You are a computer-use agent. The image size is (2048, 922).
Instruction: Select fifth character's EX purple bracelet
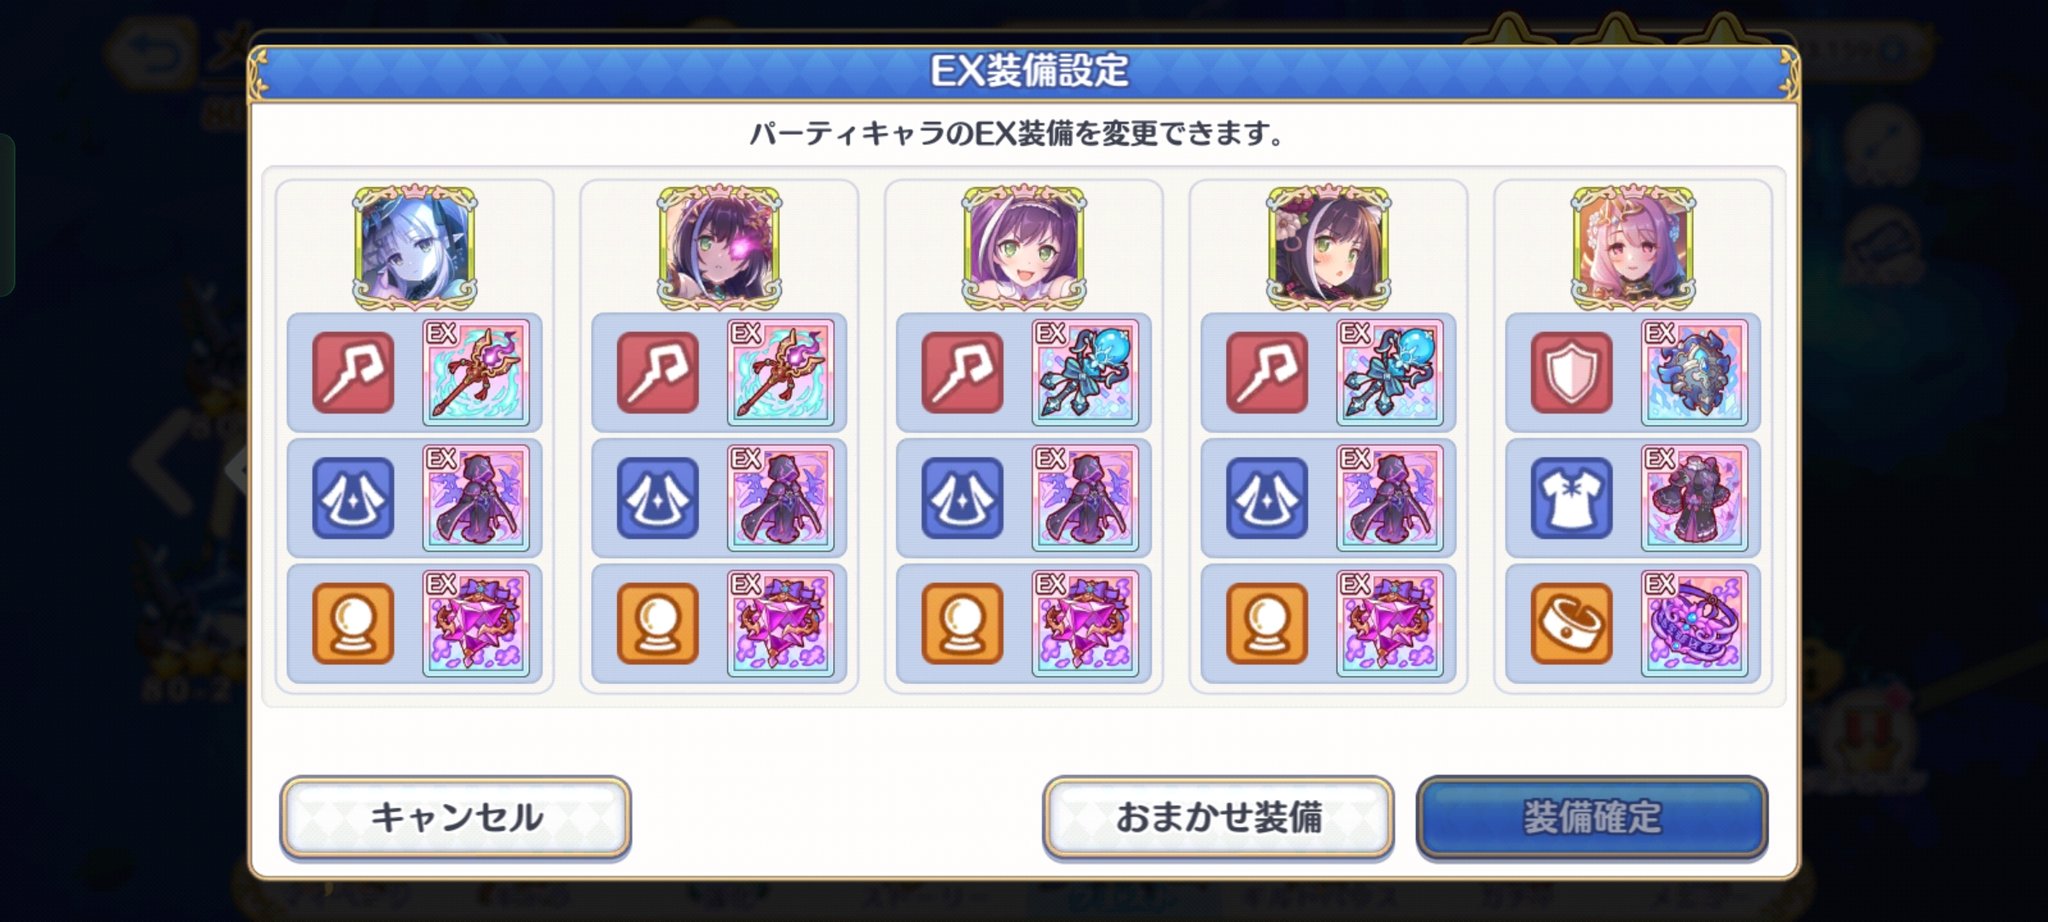[1695, 623]
